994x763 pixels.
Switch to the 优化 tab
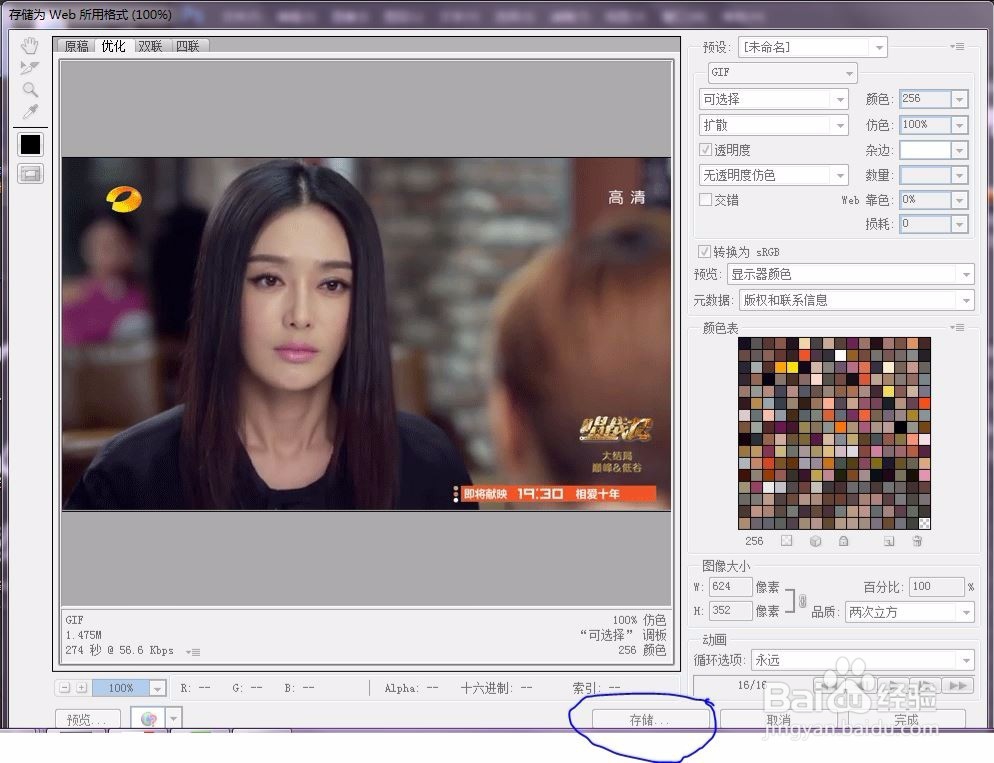(x=113, y=46)
